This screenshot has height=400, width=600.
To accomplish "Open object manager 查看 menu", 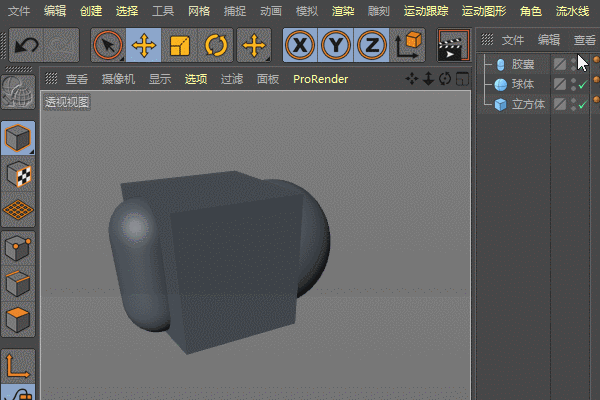I will [585, 40].
